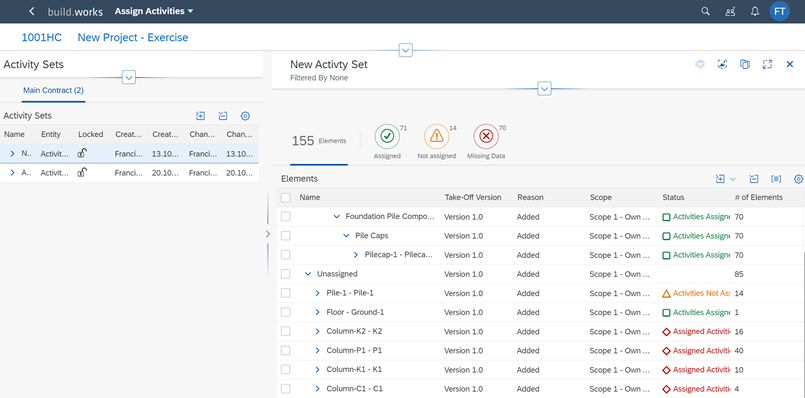Sort by Status column header
Image resolution: width=805 pixels, height=398 pixels.
point(673,197)
